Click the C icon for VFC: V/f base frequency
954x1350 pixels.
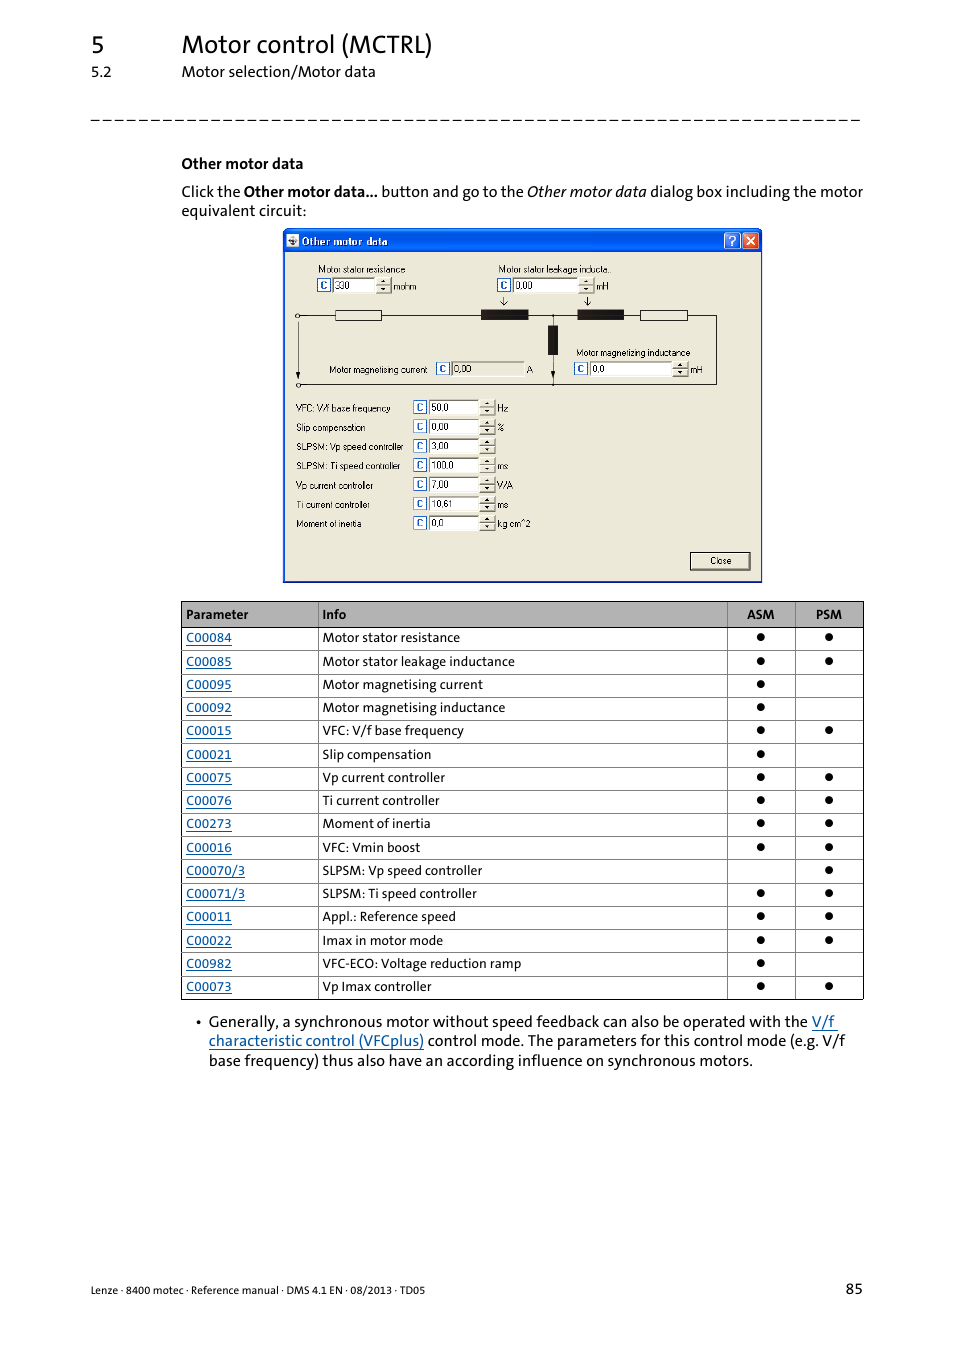pyautogui.click(x=421, y=408)
